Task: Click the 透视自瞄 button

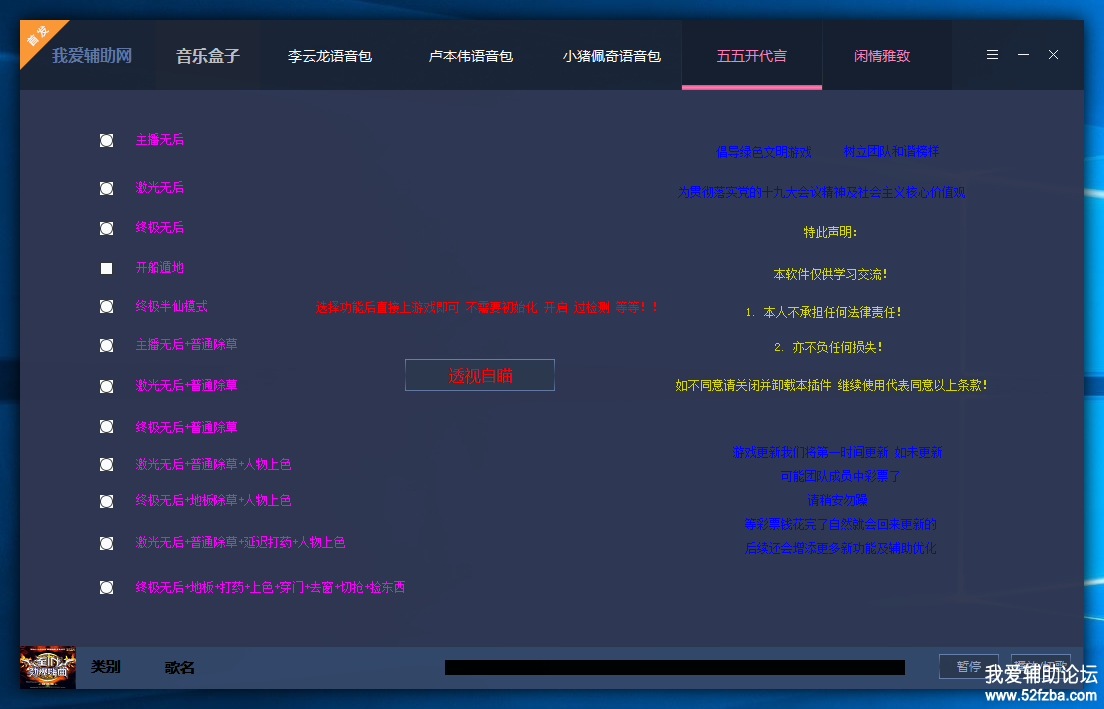Action: 479,375
